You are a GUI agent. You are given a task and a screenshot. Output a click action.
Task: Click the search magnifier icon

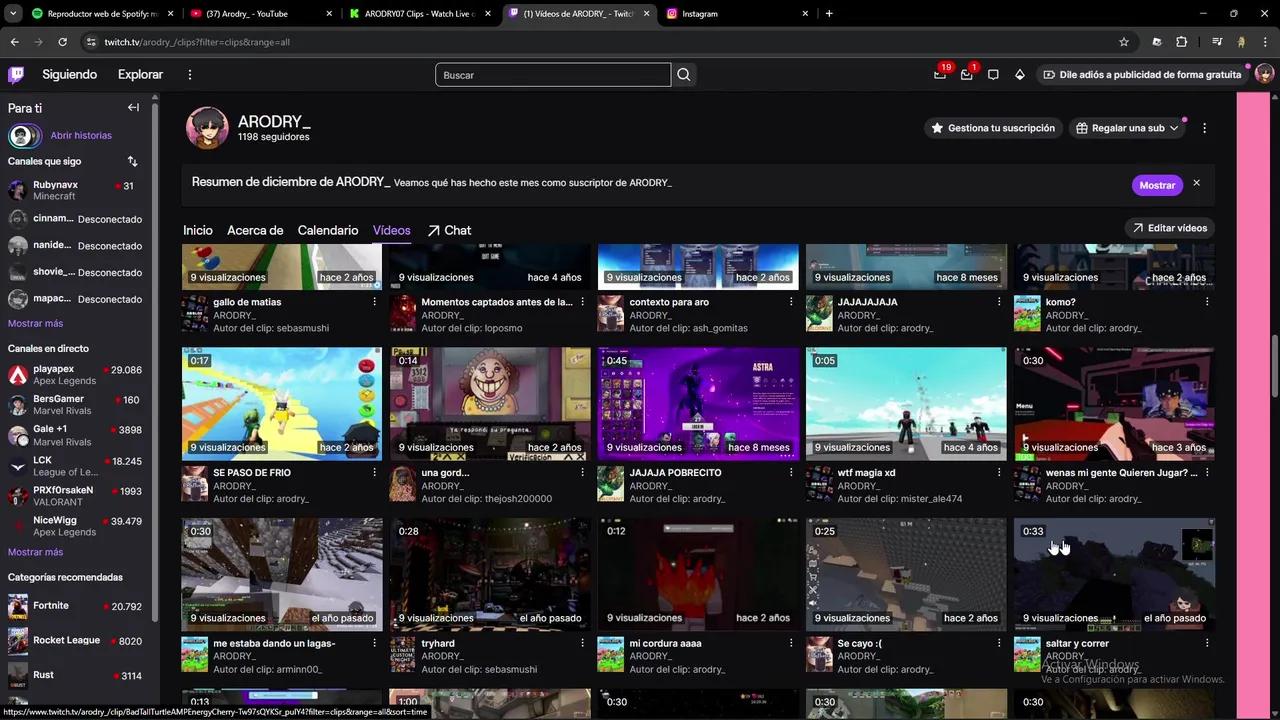684,74
